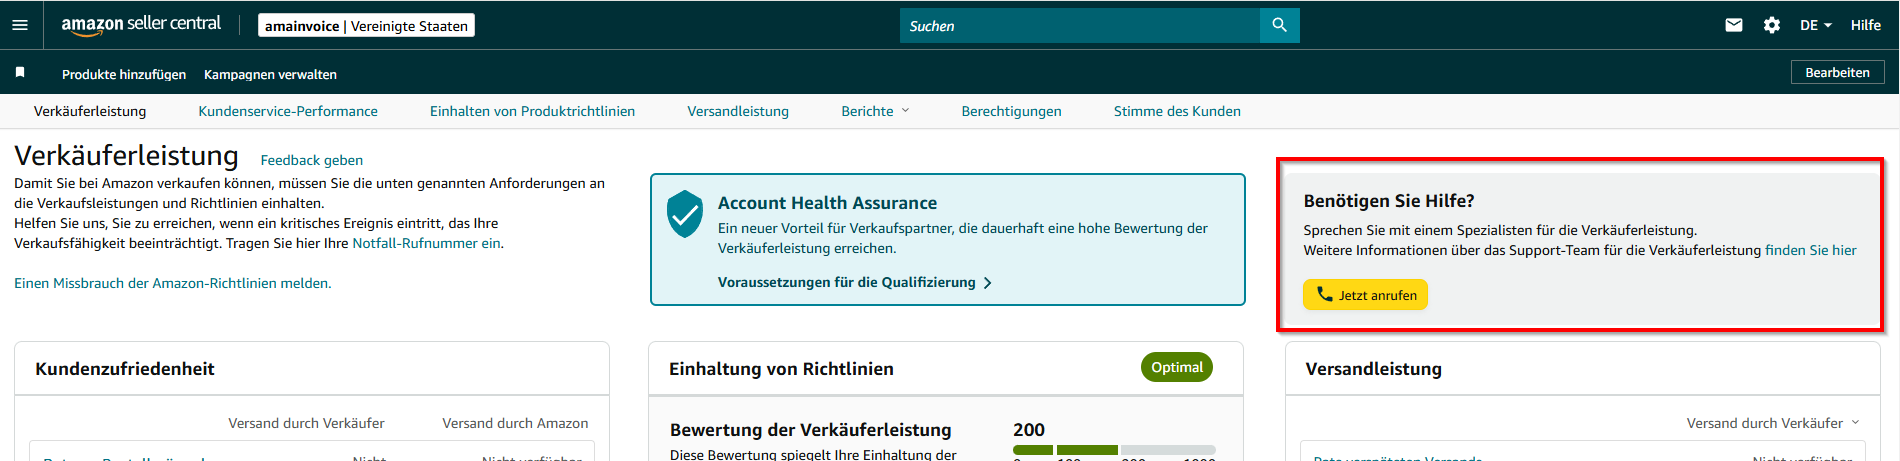1900x461 pixels.
Task: Open Produkte hinzufügen shortcut
Action: pyautogui.click(x=124, y=74)
